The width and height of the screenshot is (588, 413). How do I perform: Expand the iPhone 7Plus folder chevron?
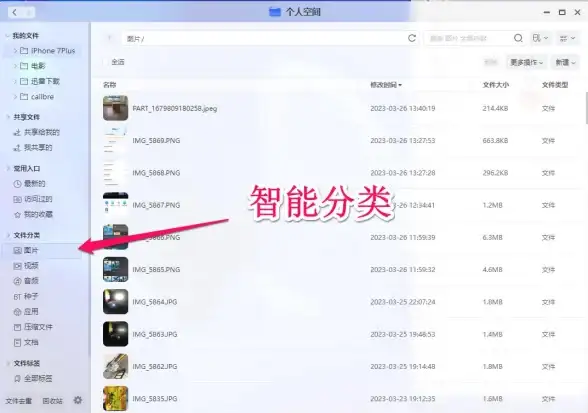click(15, 51)
